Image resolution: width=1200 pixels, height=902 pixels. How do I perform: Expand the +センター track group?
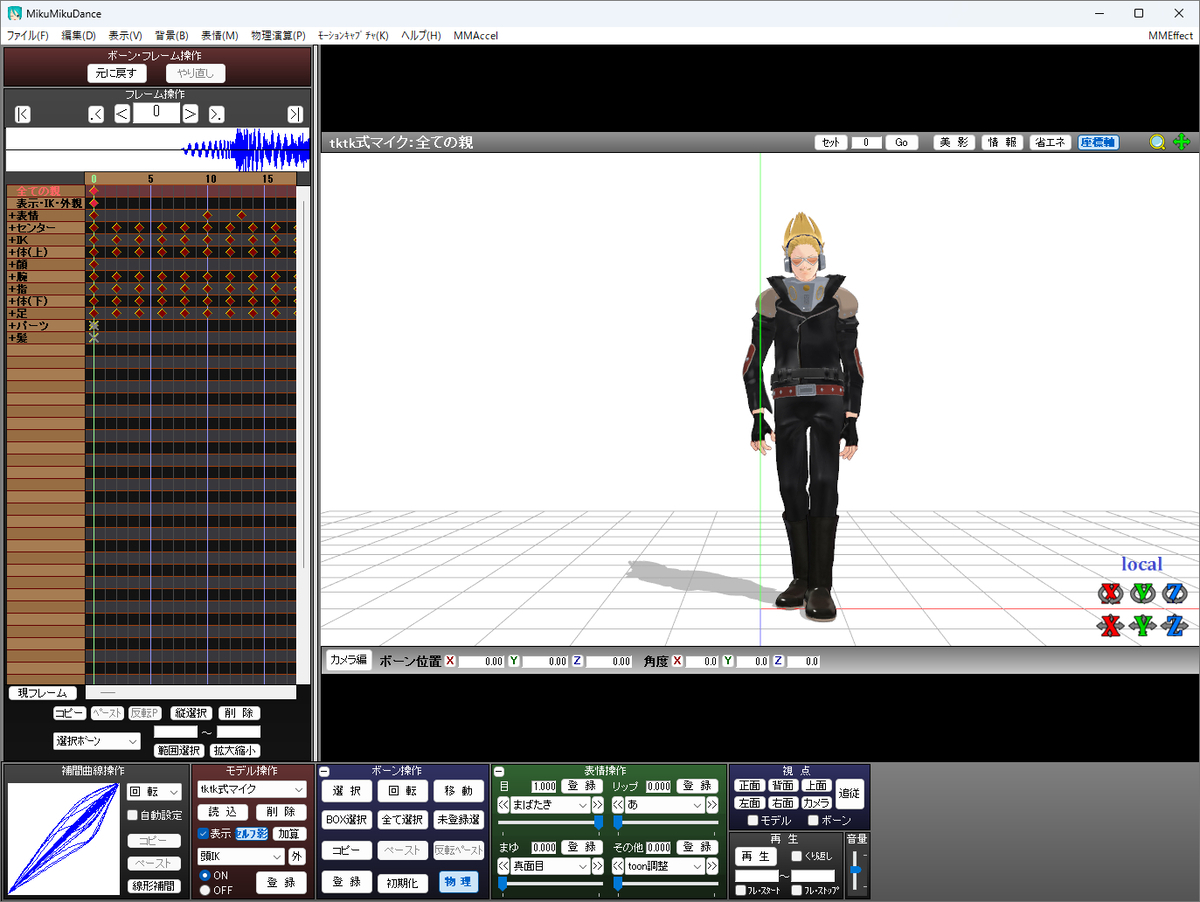pos(12,228)
